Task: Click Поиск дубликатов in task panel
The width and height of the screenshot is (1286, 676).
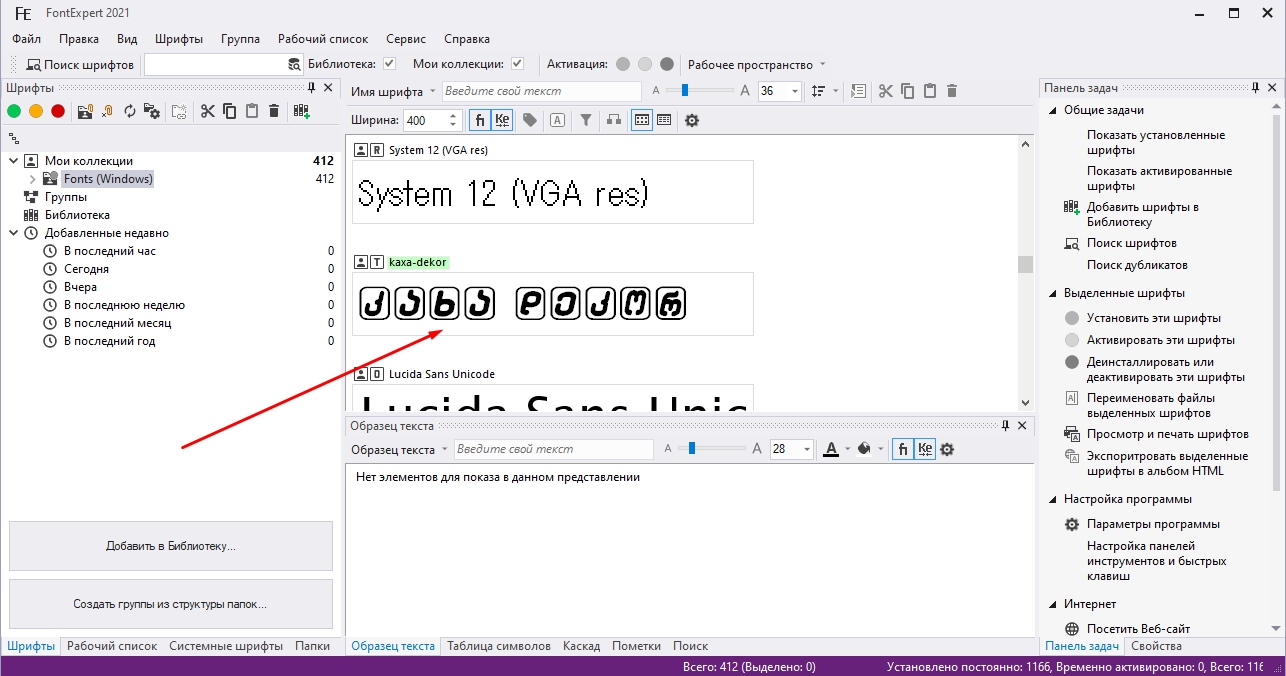Action: (x=1137, y=265)
